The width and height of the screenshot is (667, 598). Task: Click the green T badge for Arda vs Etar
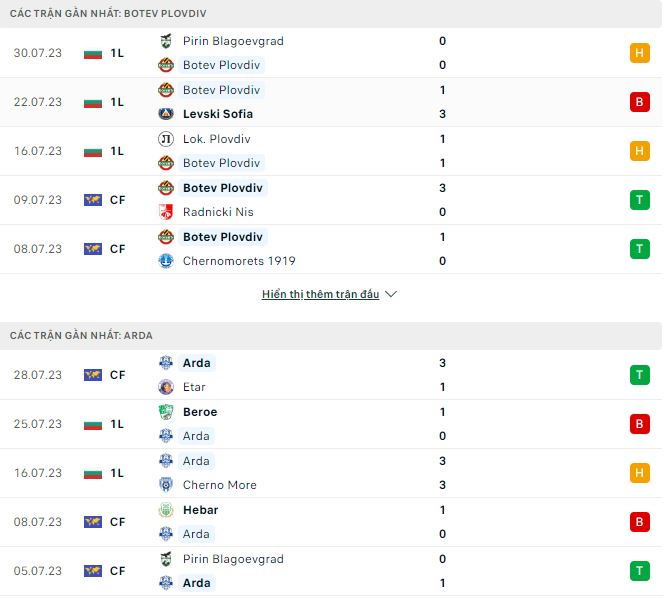coord(639,375)
